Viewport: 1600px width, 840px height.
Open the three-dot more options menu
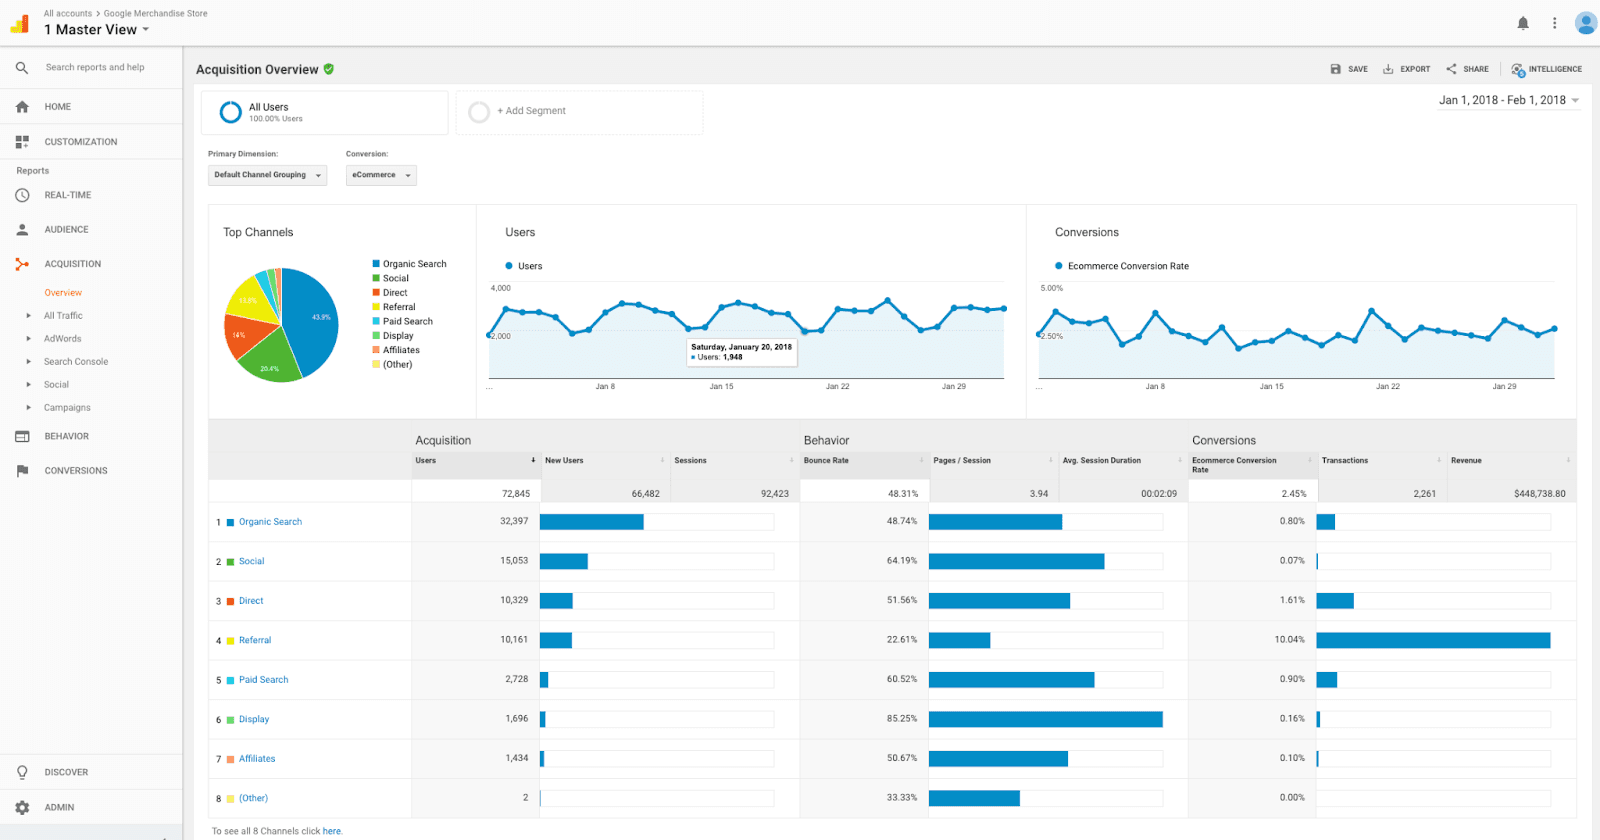click(1554, 23)
